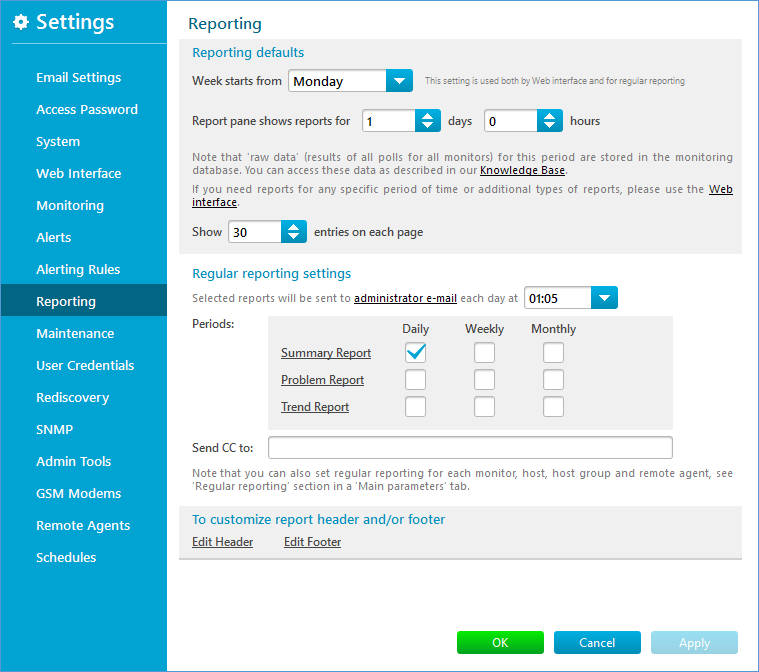
Task: Open the Summary Report link
Action: 326,353
